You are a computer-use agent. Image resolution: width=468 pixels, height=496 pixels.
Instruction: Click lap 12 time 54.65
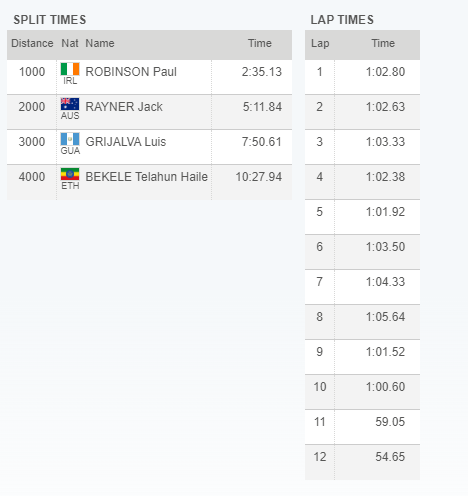[390, 457]
